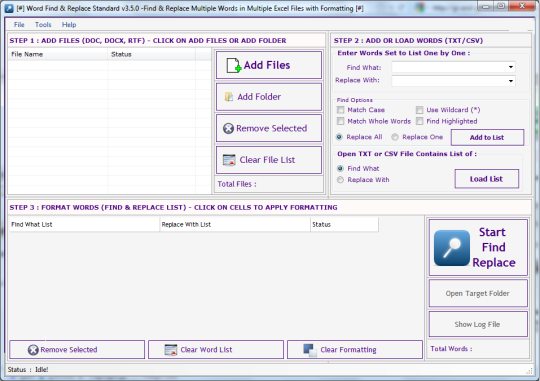Click the Add Files document icon
Image resolution: width=540 pixels, height=381 pixels.
pyautogui.click(x=234, y=65)
